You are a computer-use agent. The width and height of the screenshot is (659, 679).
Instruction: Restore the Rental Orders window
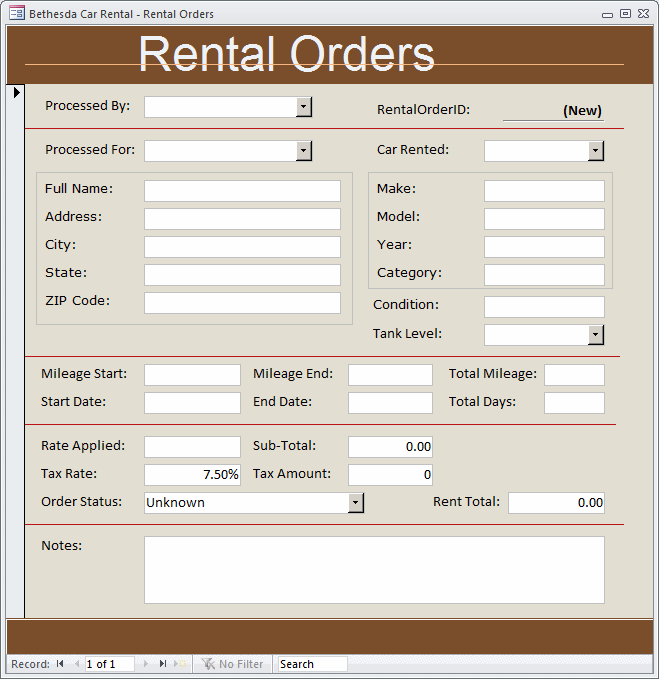point(625,13)
